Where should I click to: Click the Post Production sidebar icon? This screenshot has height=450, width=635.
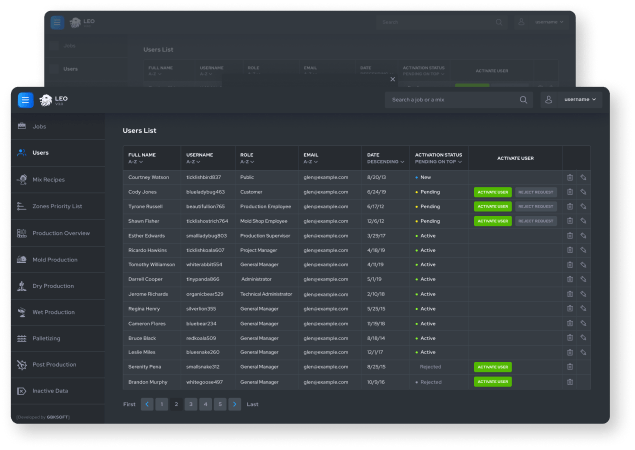coord(22,365)
